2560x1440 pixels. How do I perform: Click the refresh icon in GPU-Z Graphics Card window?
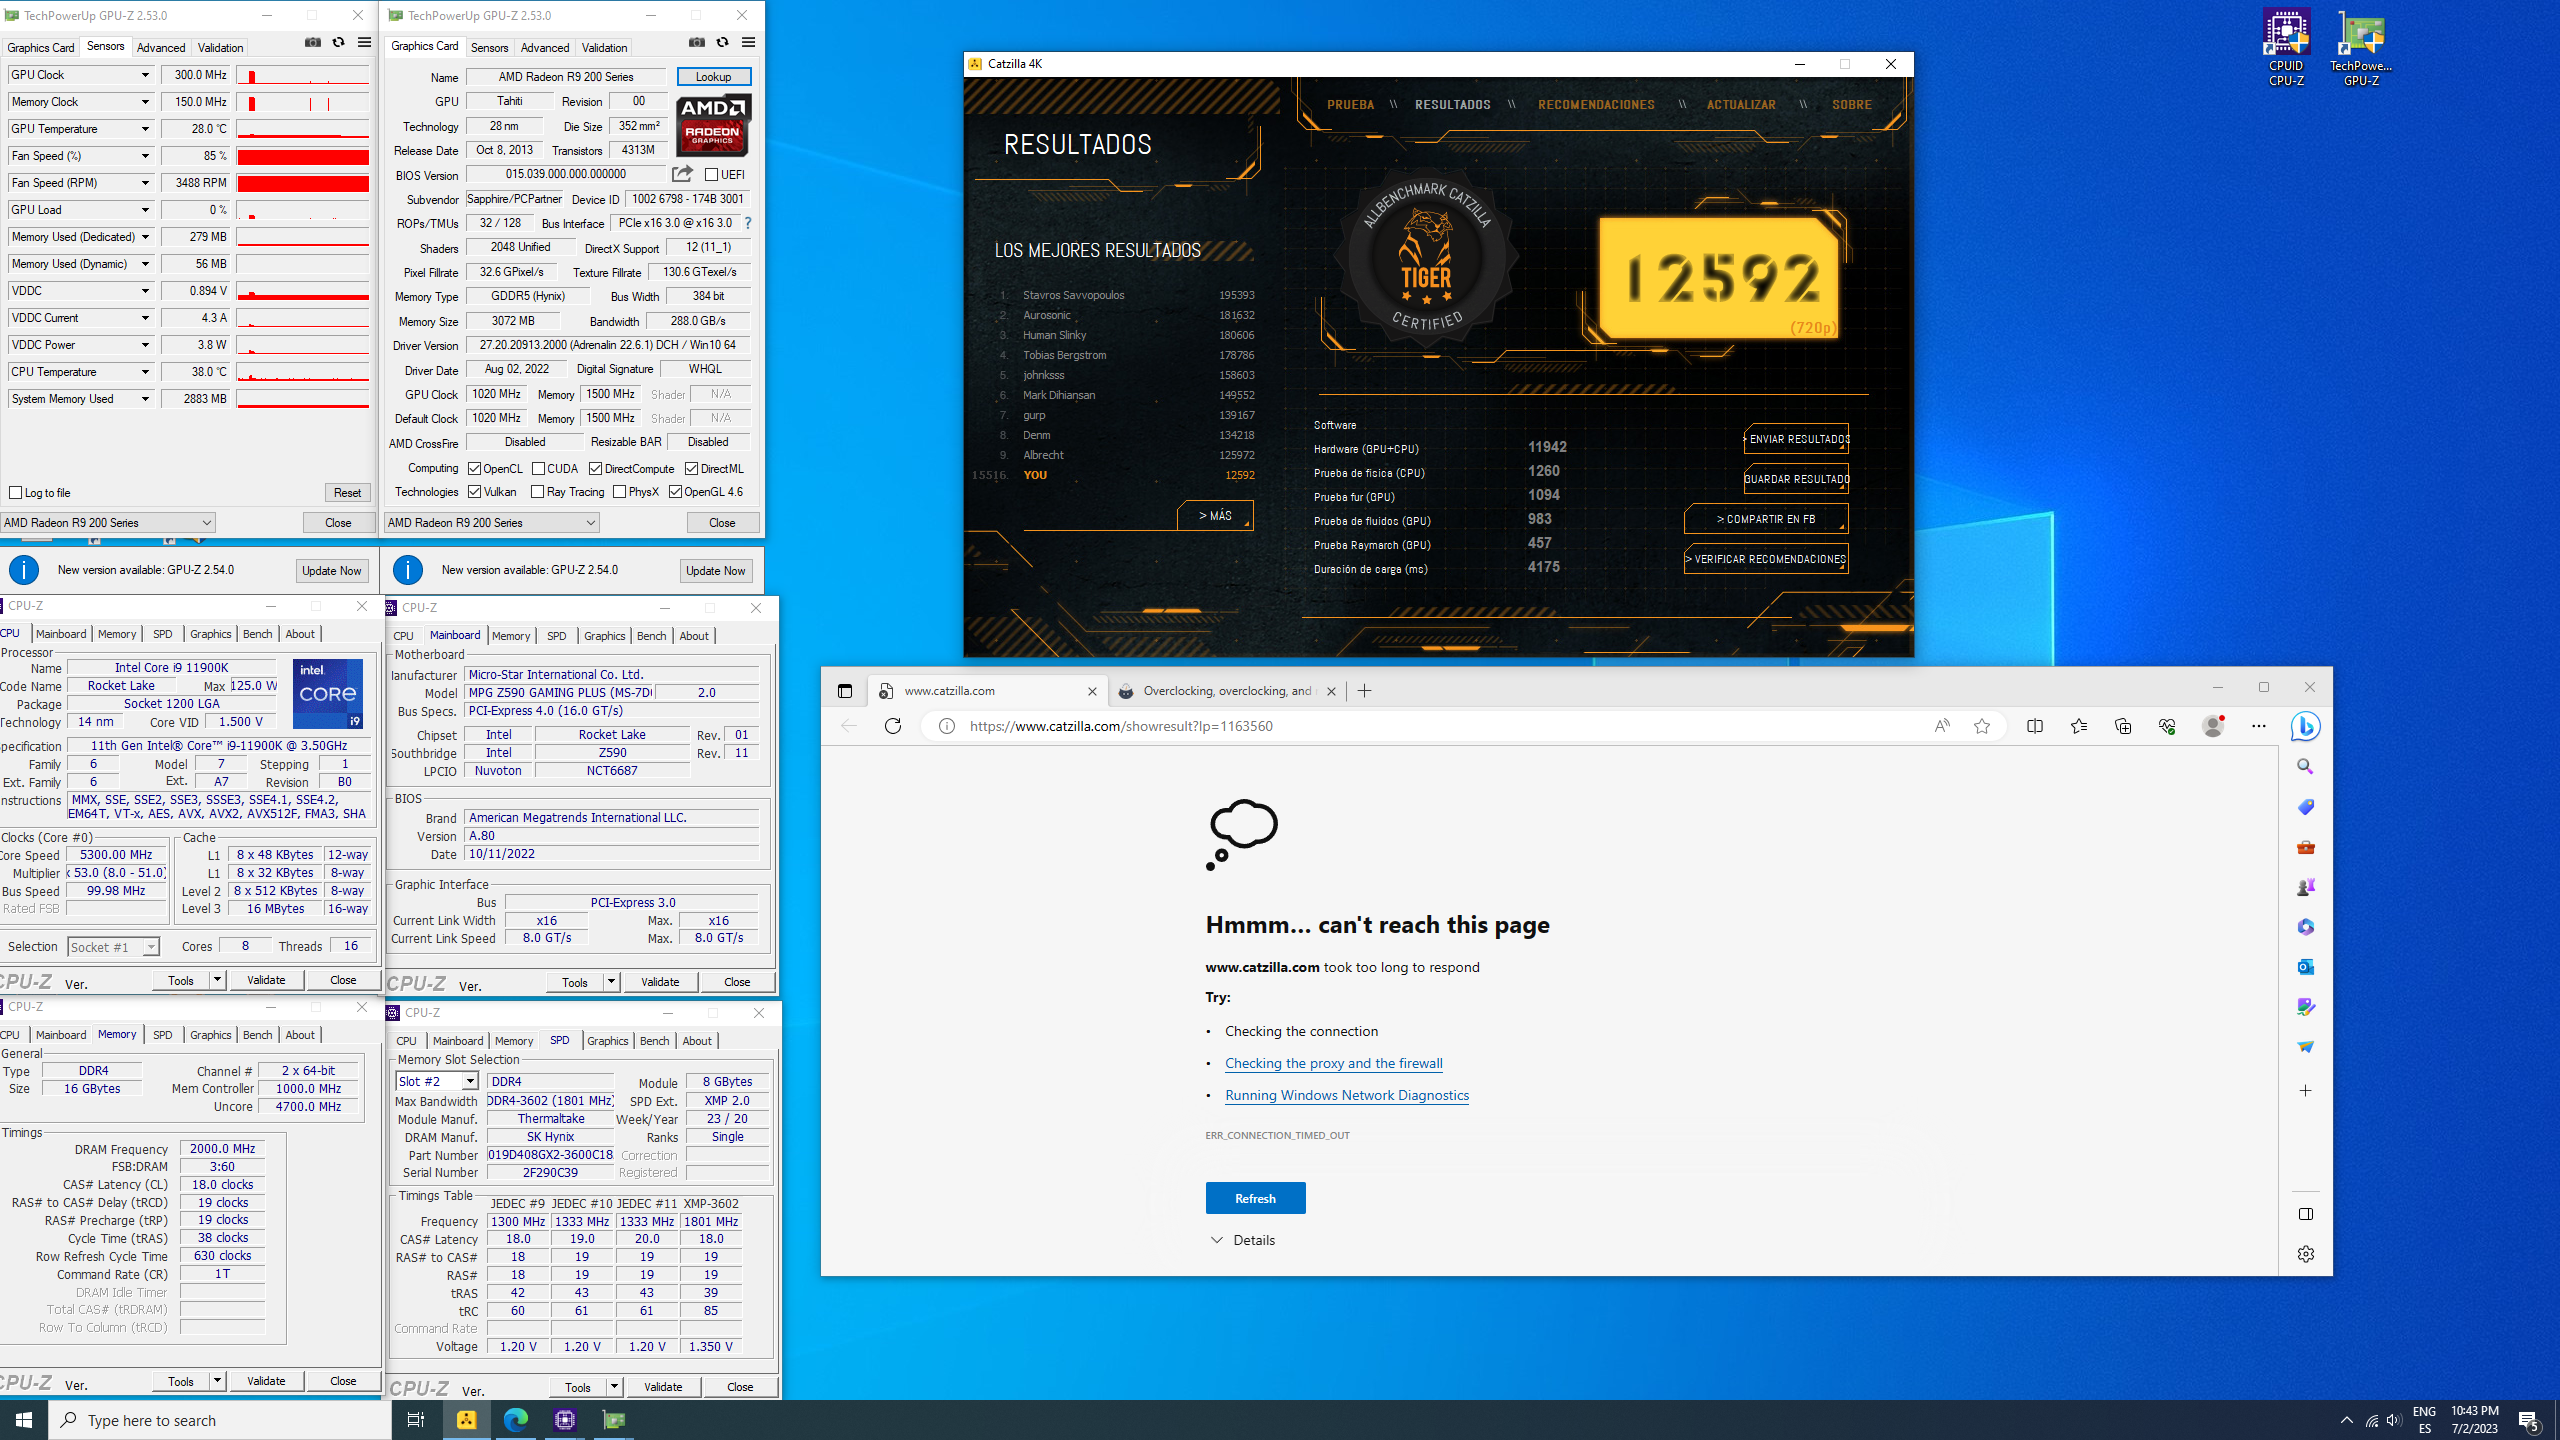click(723, 43)
